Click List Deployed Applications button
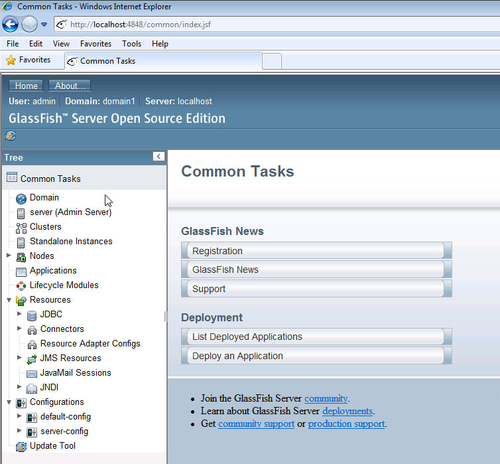Image resolution: width=500 pixels, height=464 pixels. [x=316, y=337]
